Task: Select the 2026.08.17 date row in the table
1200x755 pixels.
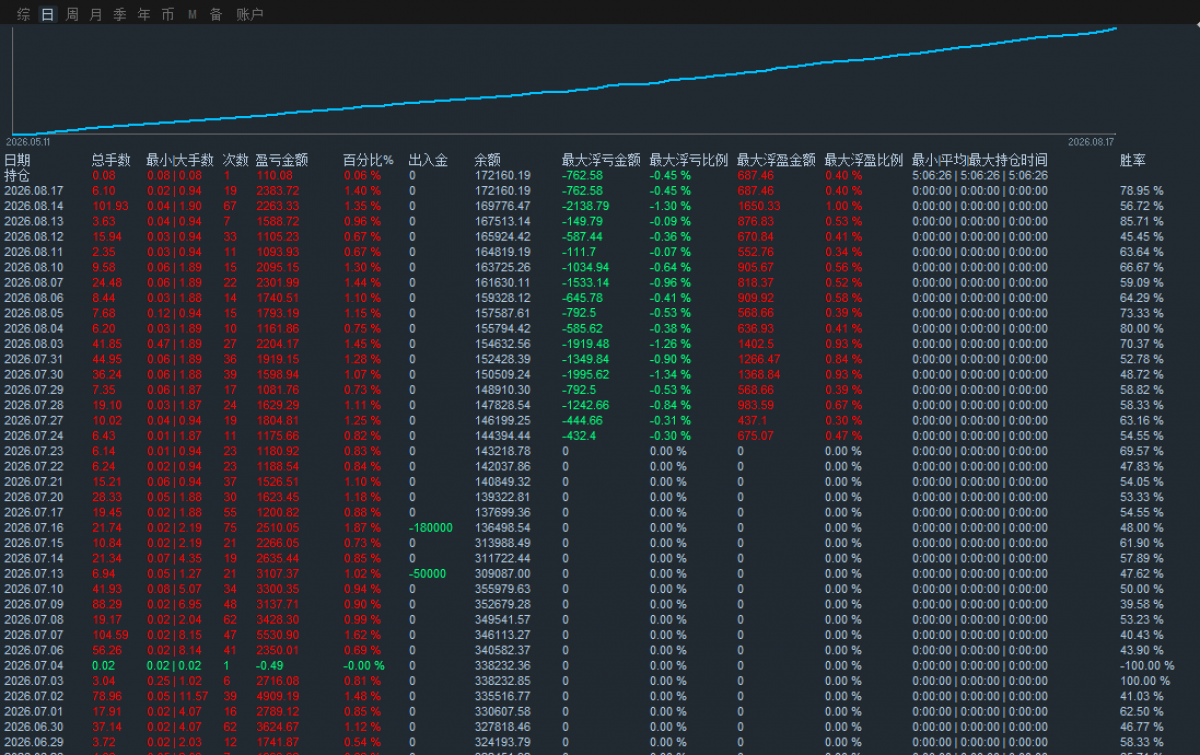Action: 33,191
